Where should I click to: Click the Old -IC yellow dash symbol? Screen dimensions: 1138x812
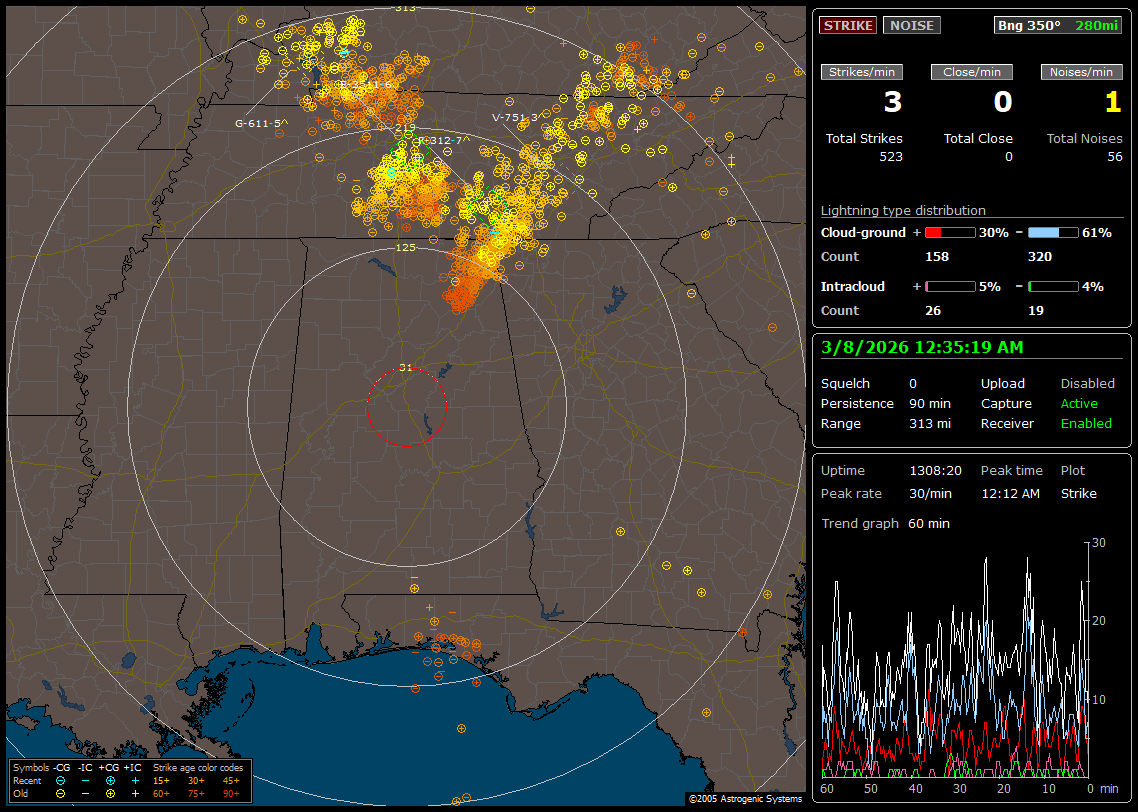coord(85,793)
